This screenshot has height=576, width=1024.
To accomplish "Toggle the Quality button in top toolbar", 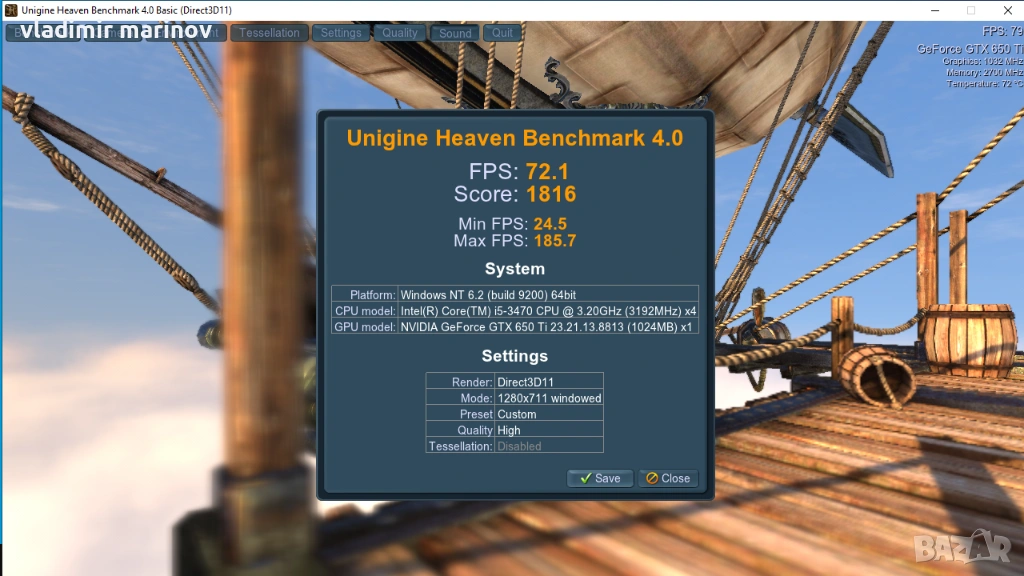I will [400, 33].
